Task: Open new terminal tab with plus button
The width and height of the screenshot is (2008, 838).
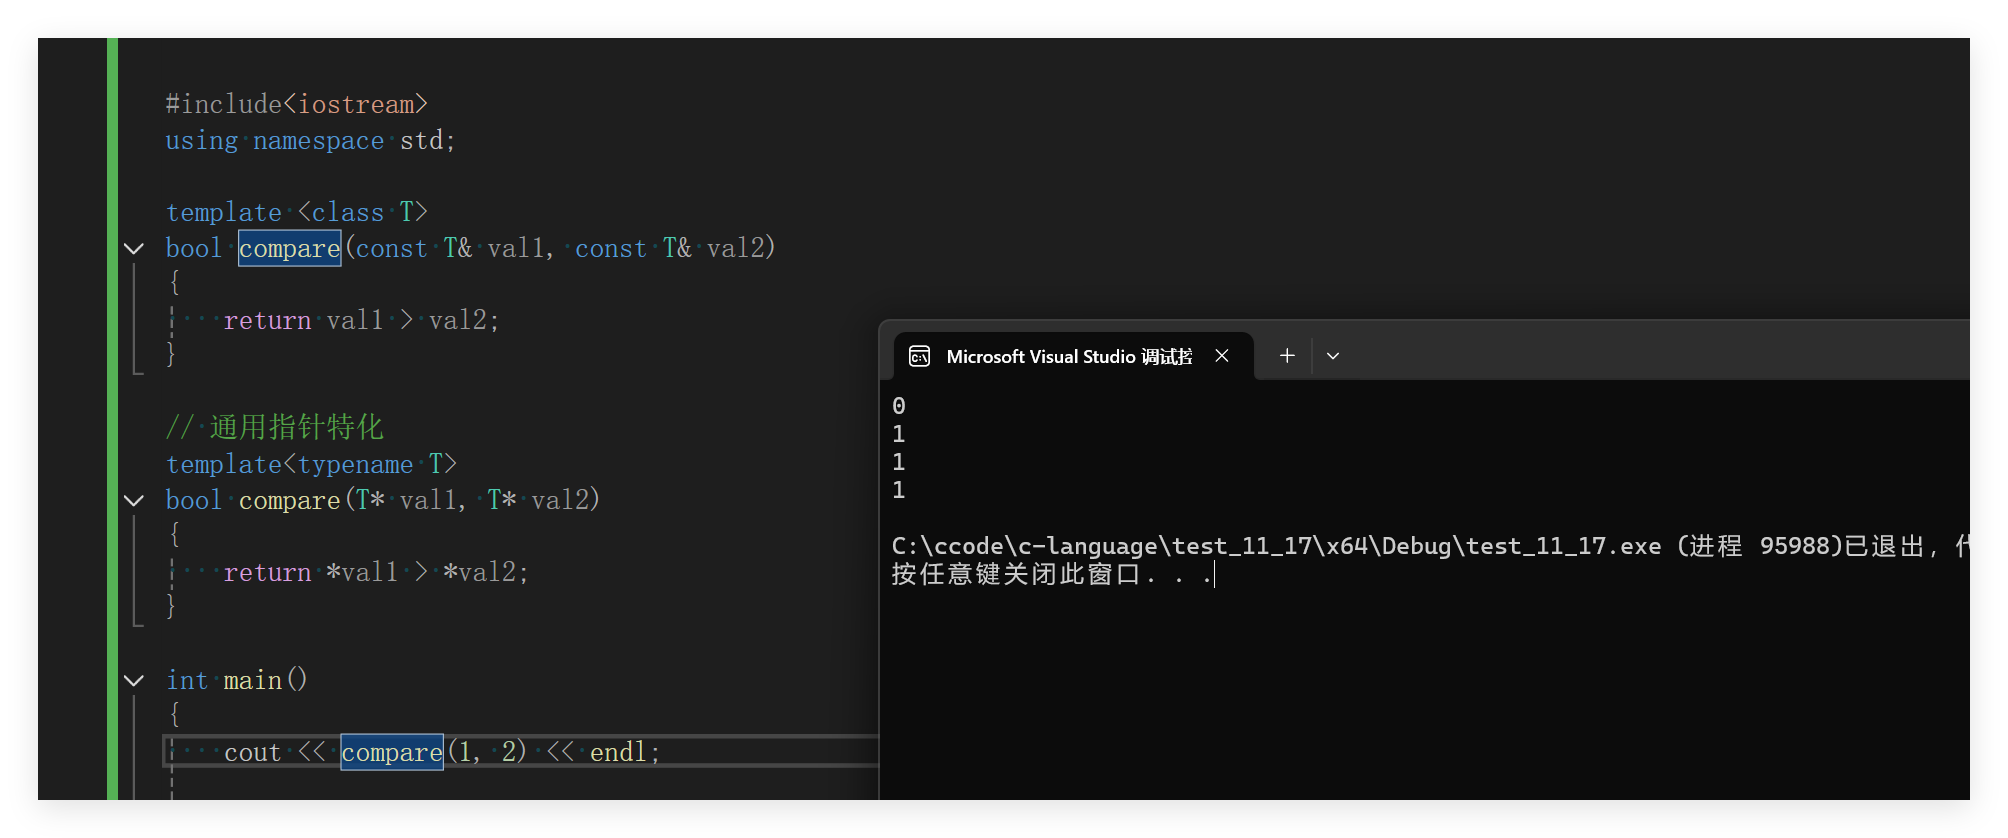Action: tap(1287, 355)
